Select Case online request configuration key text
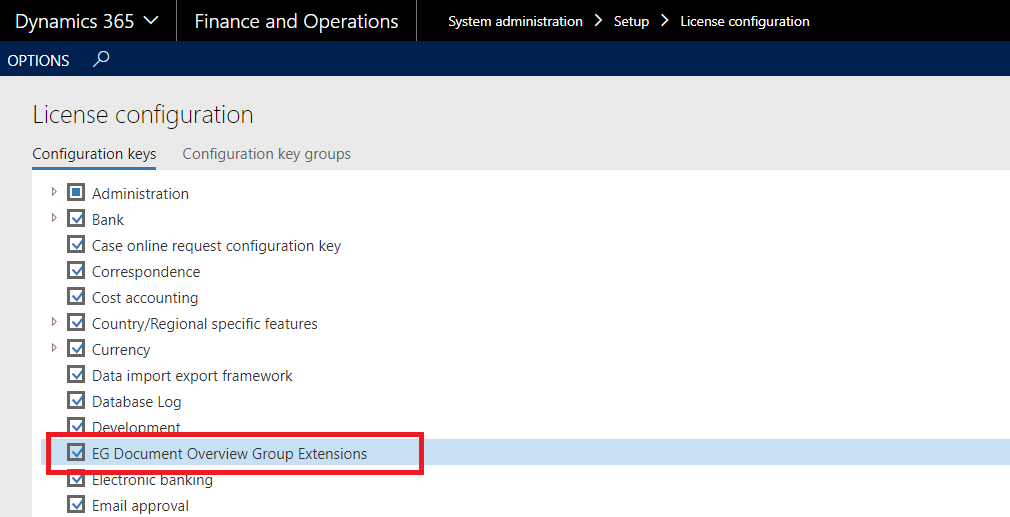 216,246
